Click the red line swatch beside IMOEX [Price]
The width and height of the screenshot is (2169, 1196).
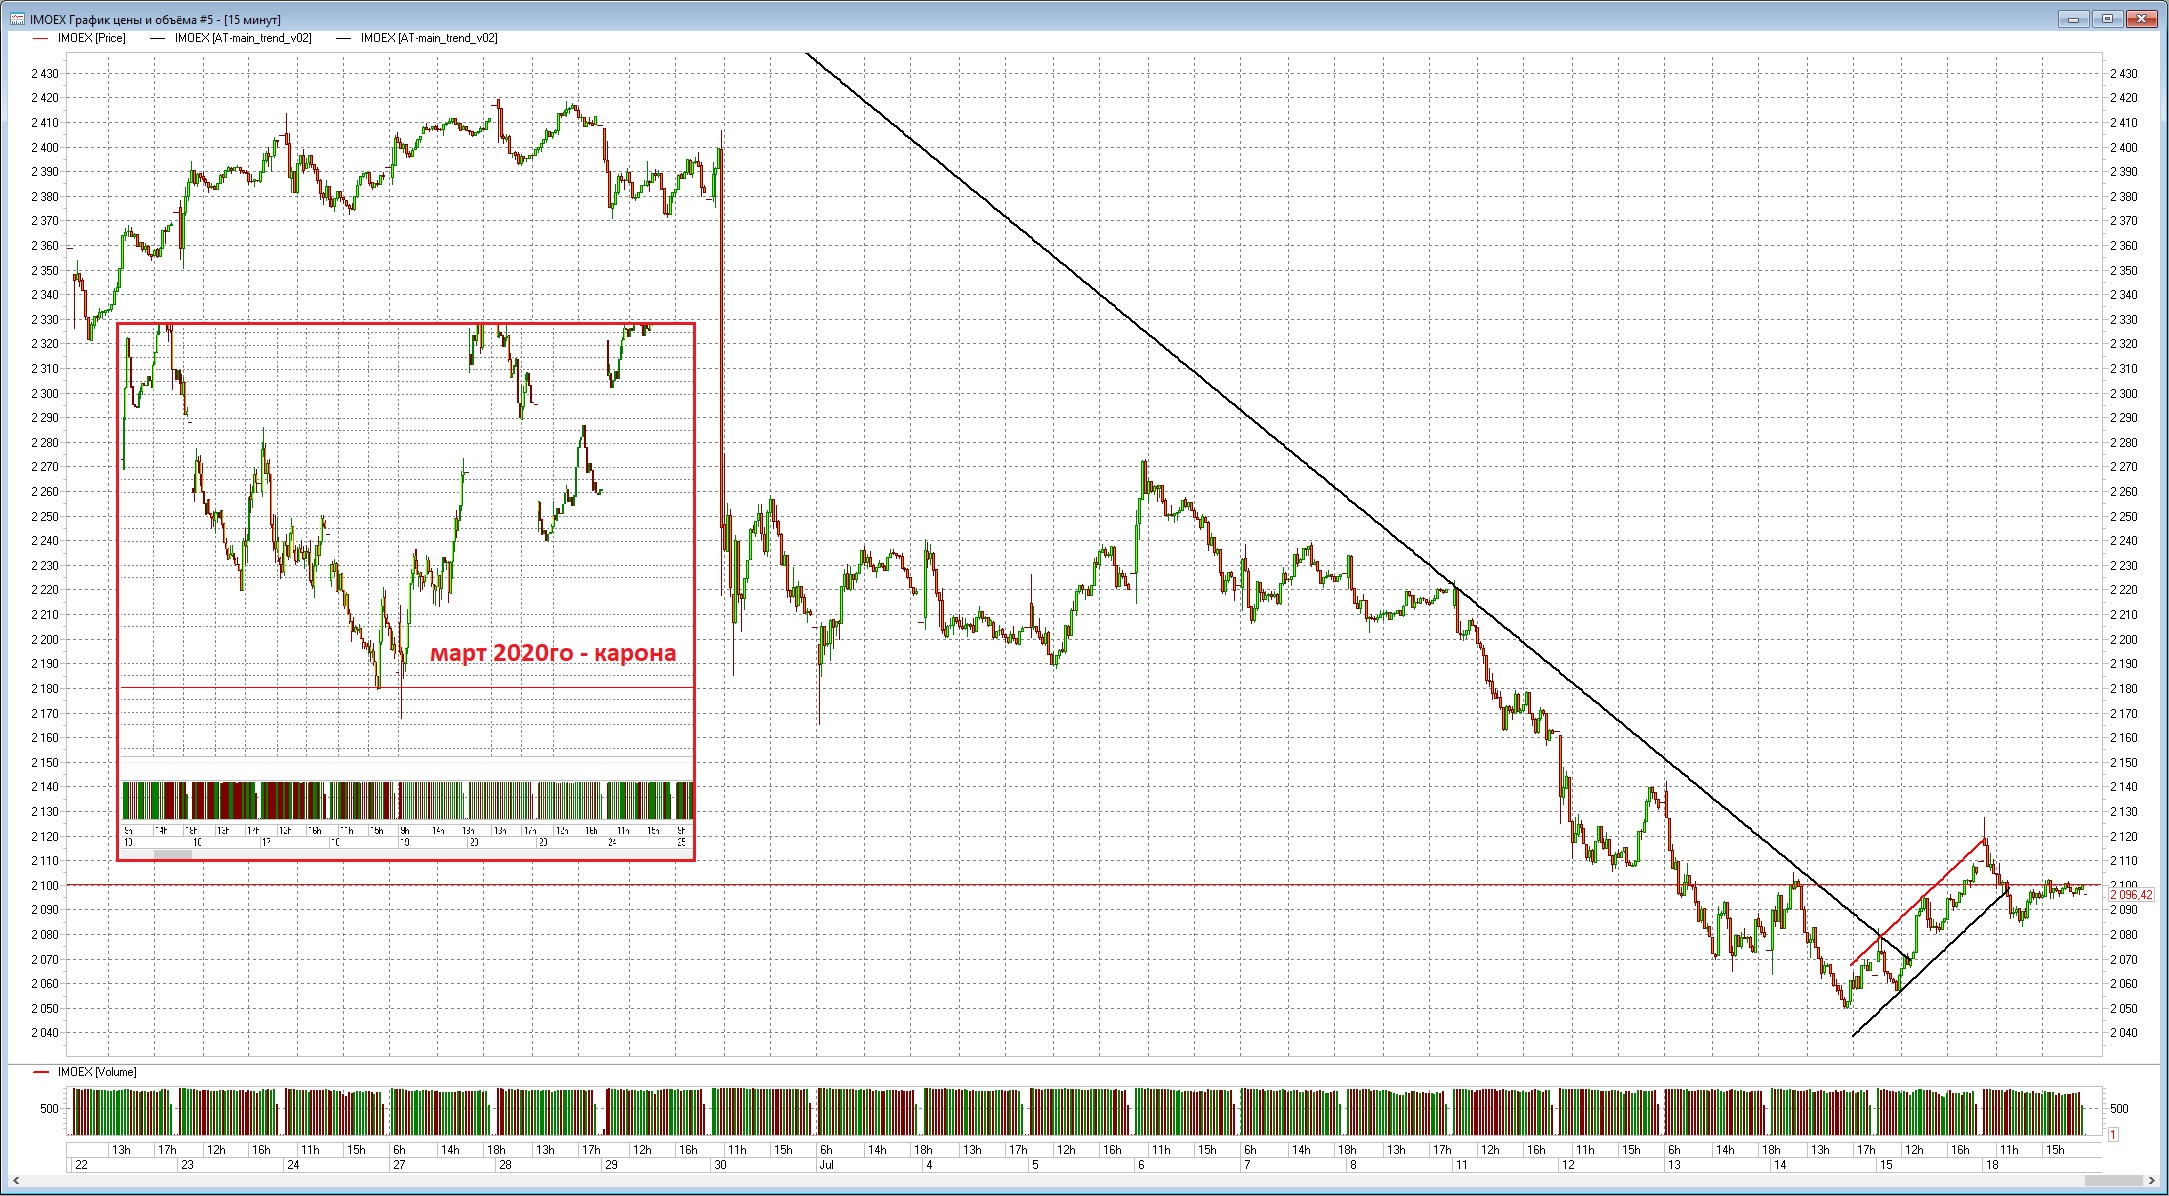click(x=41, y=38)
